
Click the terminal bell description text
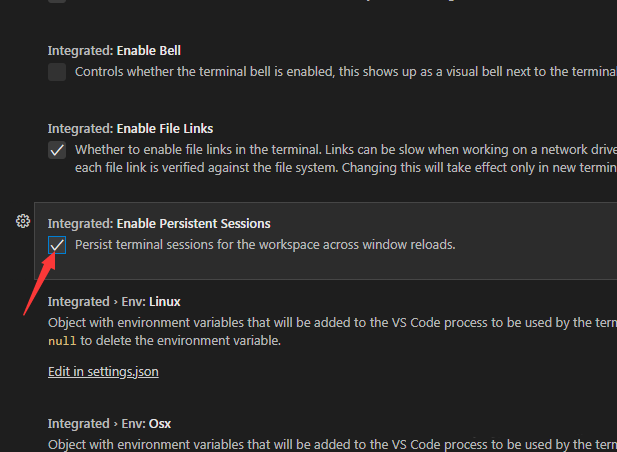point(340,72)
